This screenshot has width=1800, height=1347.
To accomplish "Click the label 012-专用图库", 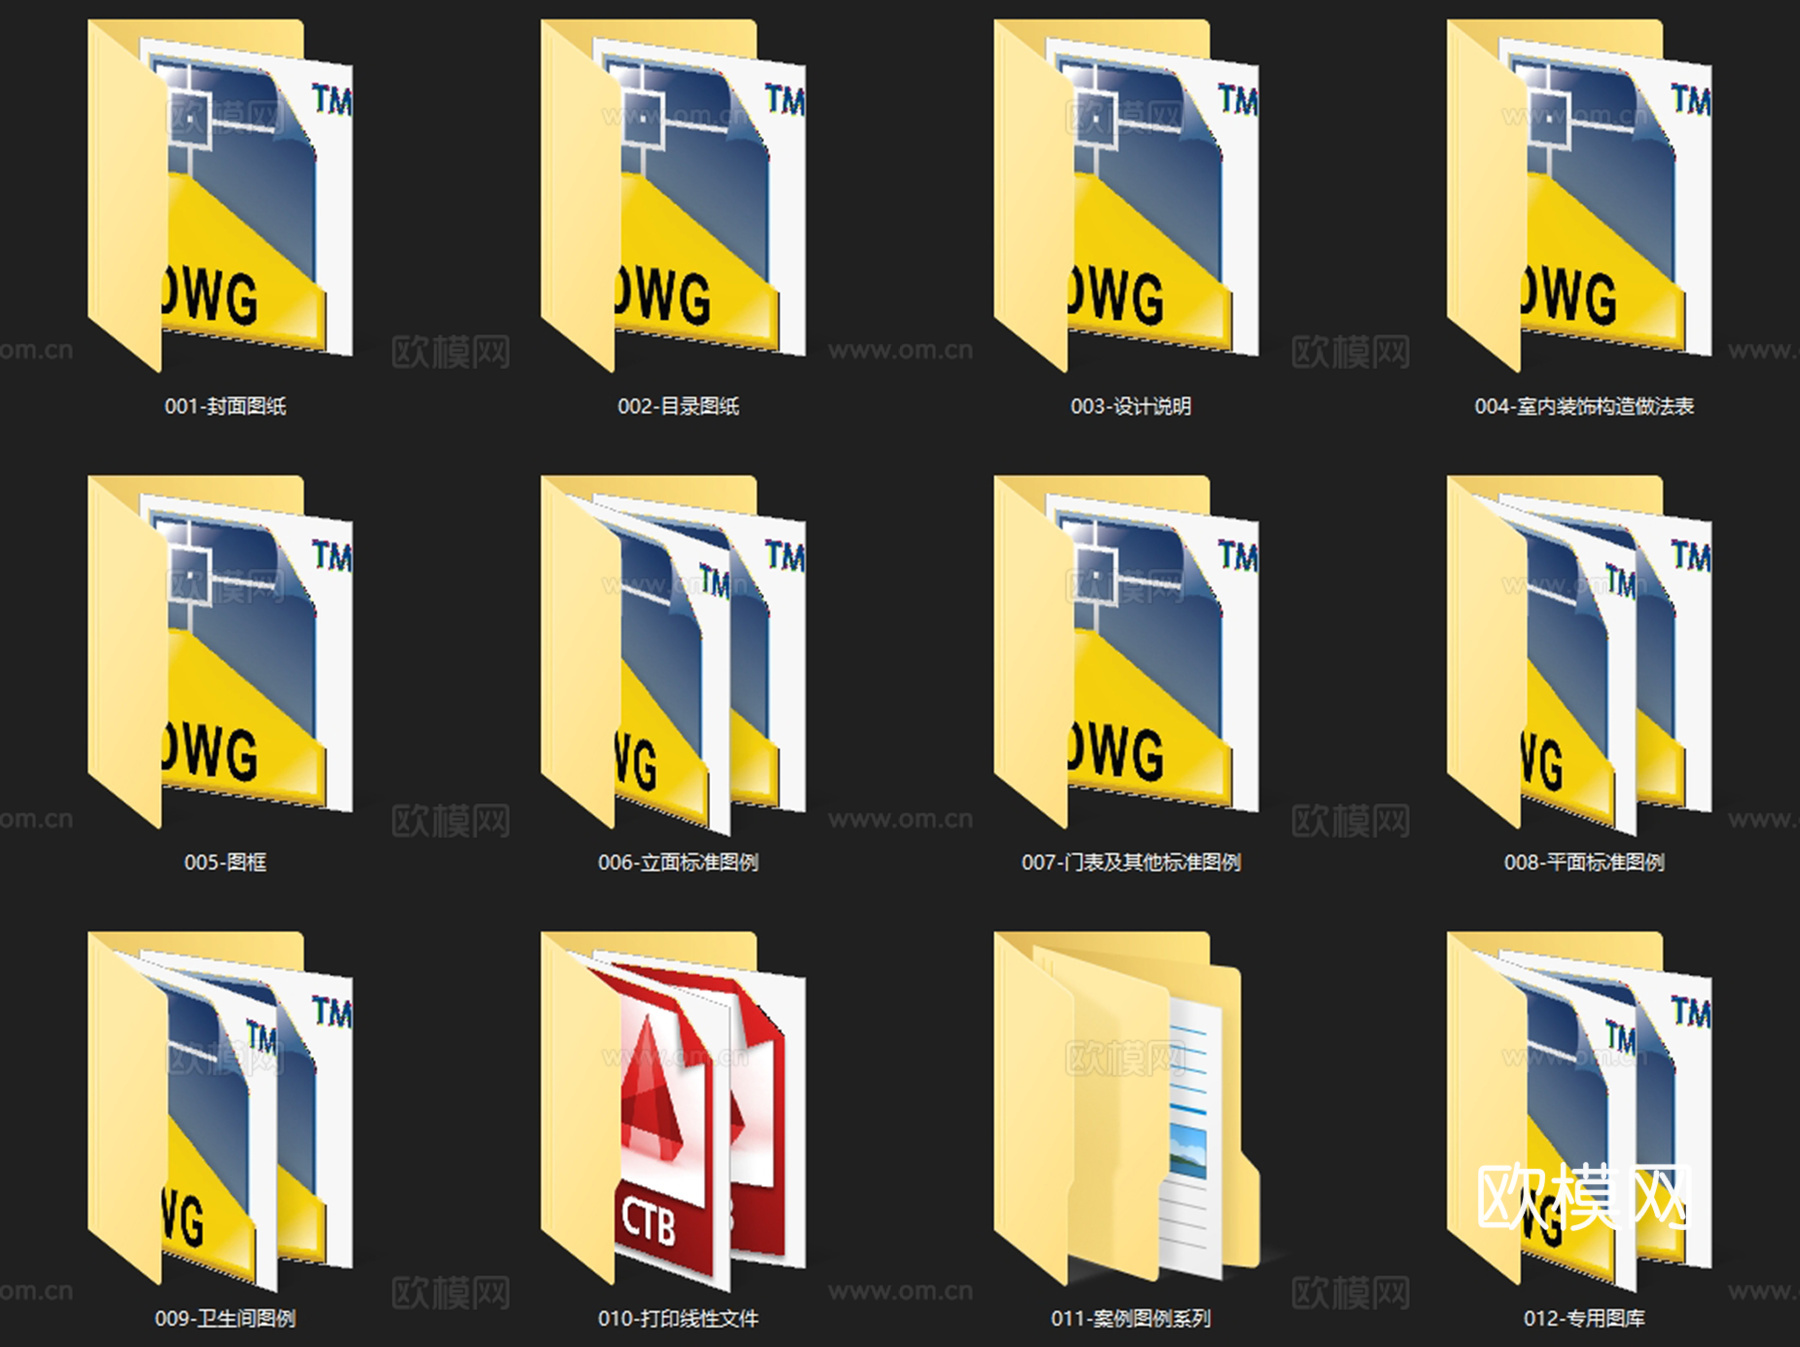I will pos(1584,1318).
